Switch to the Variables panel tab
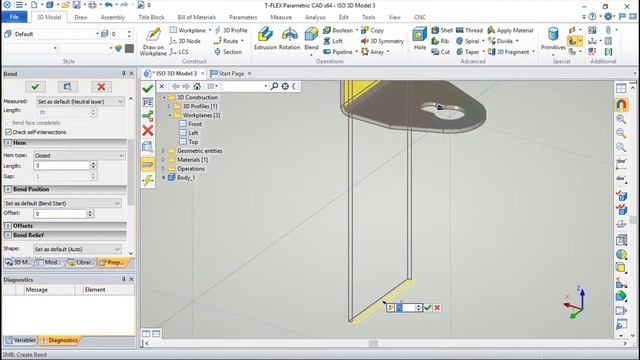640x360 pixels. pyautogui.click(x=20, y=340)
